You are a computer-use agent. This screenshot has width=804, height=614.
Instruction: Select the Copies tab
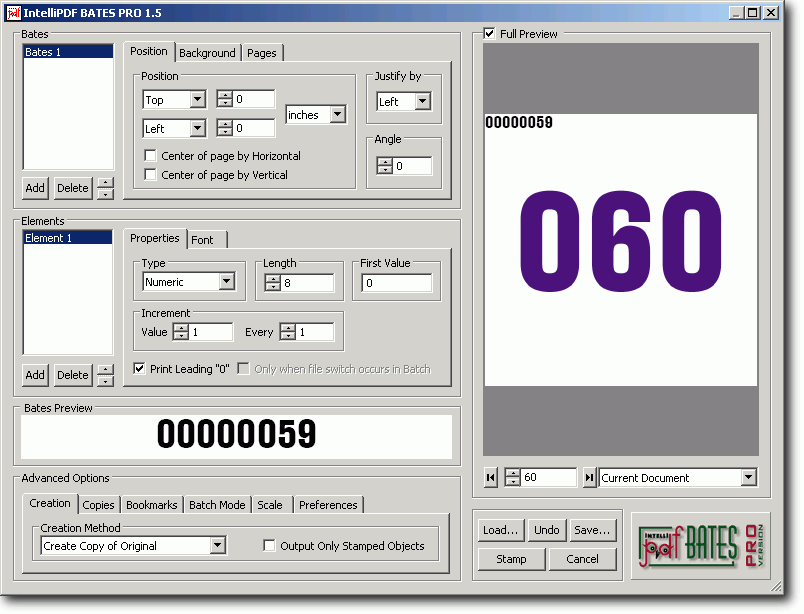pyautogui.click(x=98, y=505)
